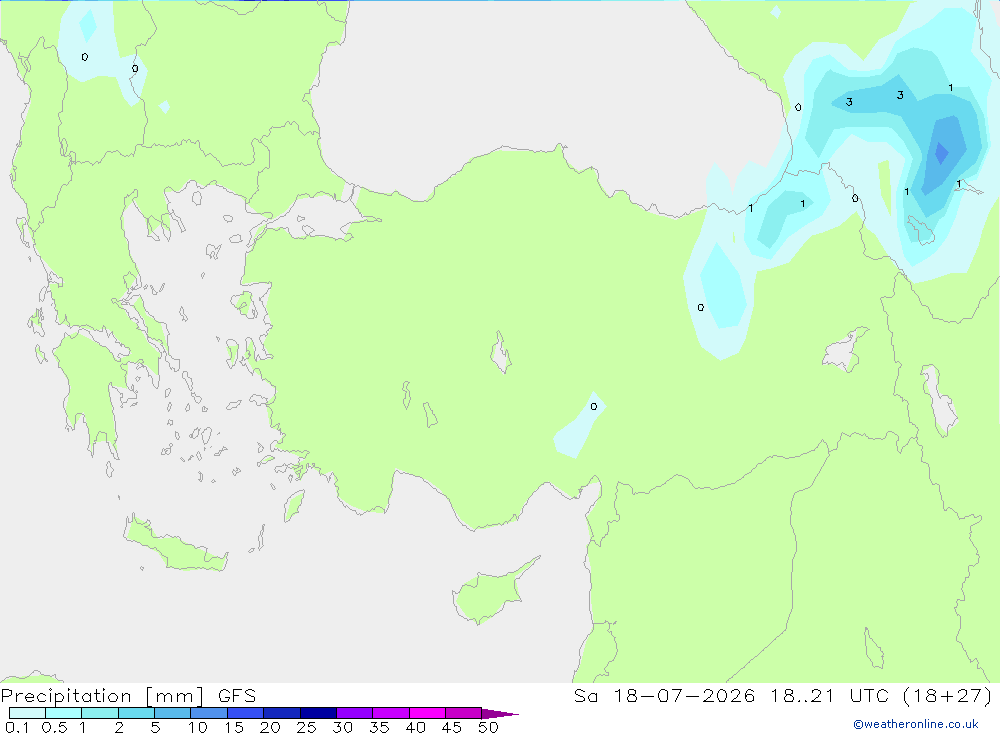Image resolution: width=1000 pixels, height=733 pixels.
Task: Click the above-50 arrow tip of the legend
Action: coord(499,714)
